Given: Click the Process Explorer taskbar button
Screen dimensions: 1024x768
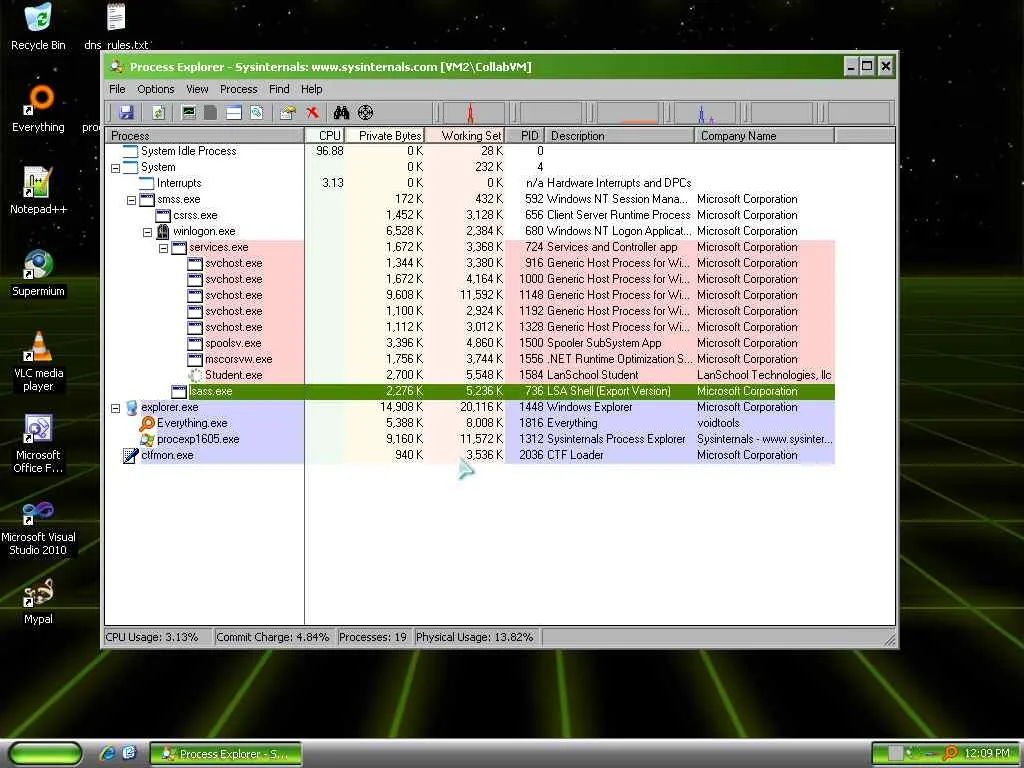Looking at the screenshot, I should point(226,754).
